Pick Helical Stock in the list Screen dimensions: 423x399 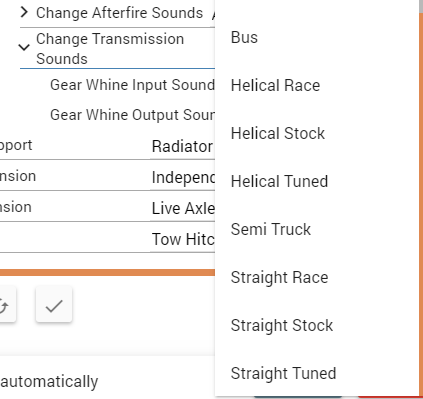(317, 133)
